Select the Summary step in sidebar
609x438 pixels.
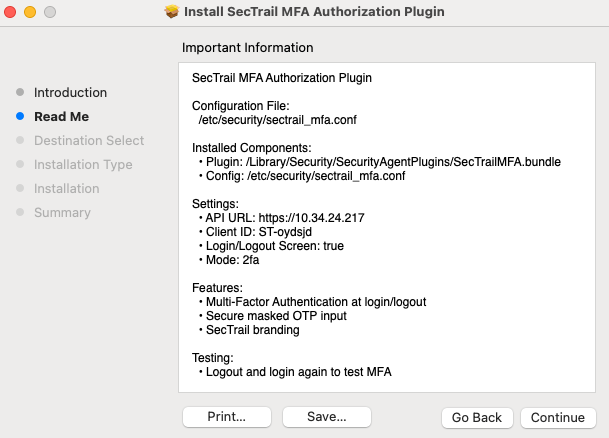(62, 212)
